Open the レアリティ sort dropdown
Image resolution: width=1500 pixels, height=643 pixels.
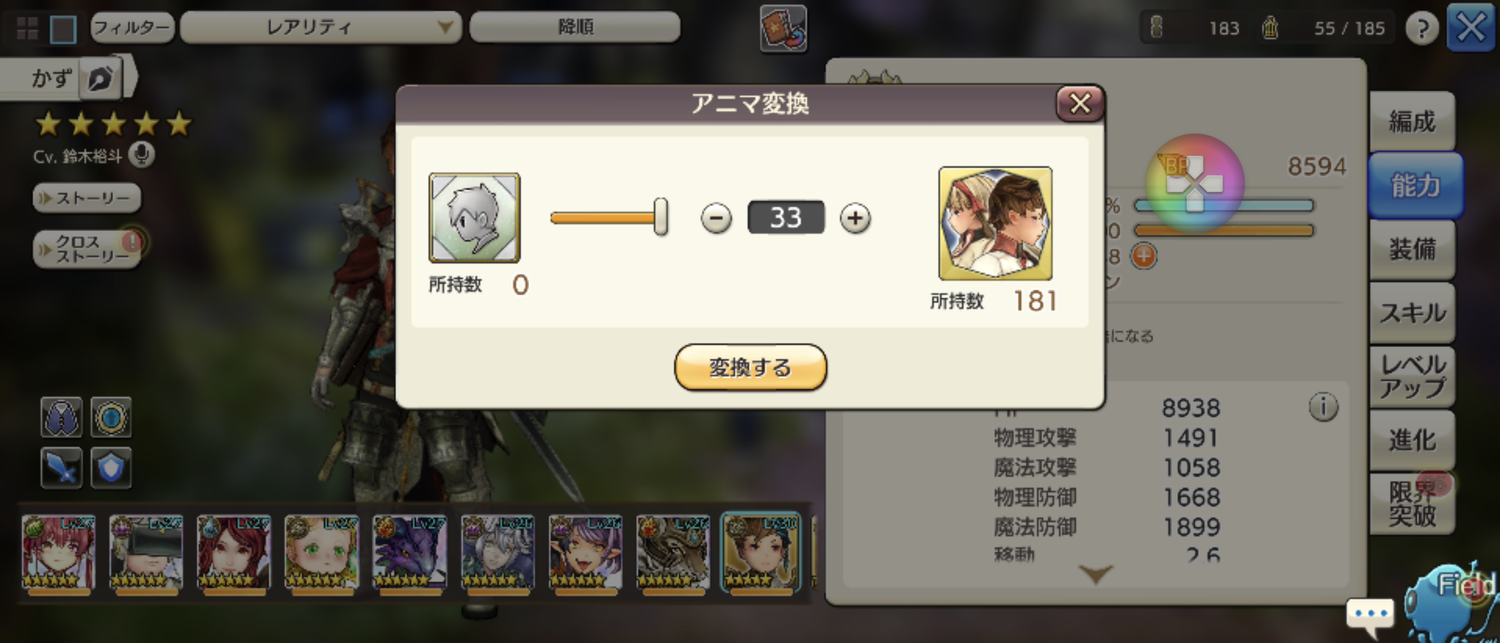click(x=320, y=27)
